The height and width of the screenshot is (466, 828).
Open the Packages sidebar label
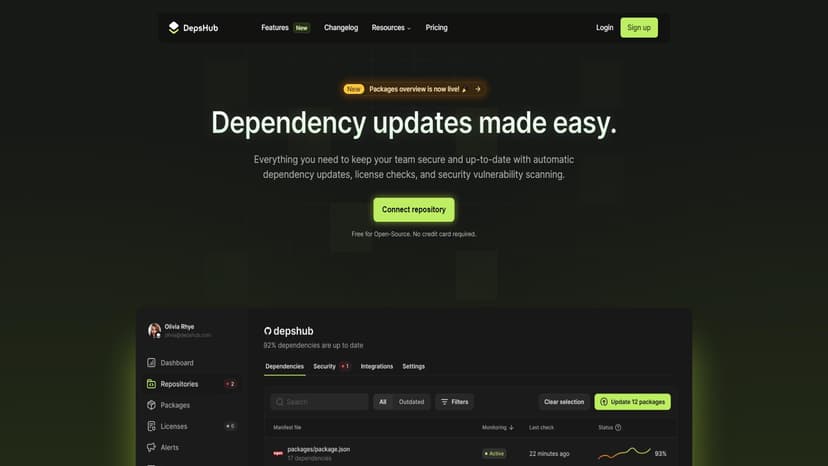pos(175,405)
